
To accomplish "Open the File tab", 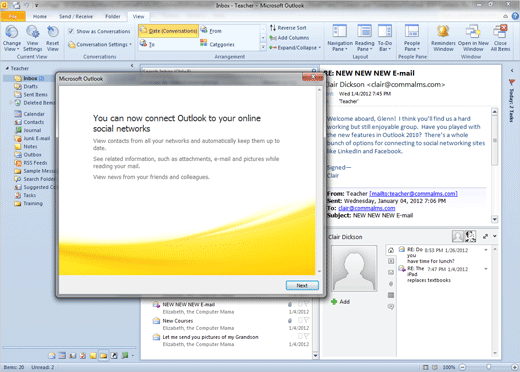I will [x=13, y=16].
